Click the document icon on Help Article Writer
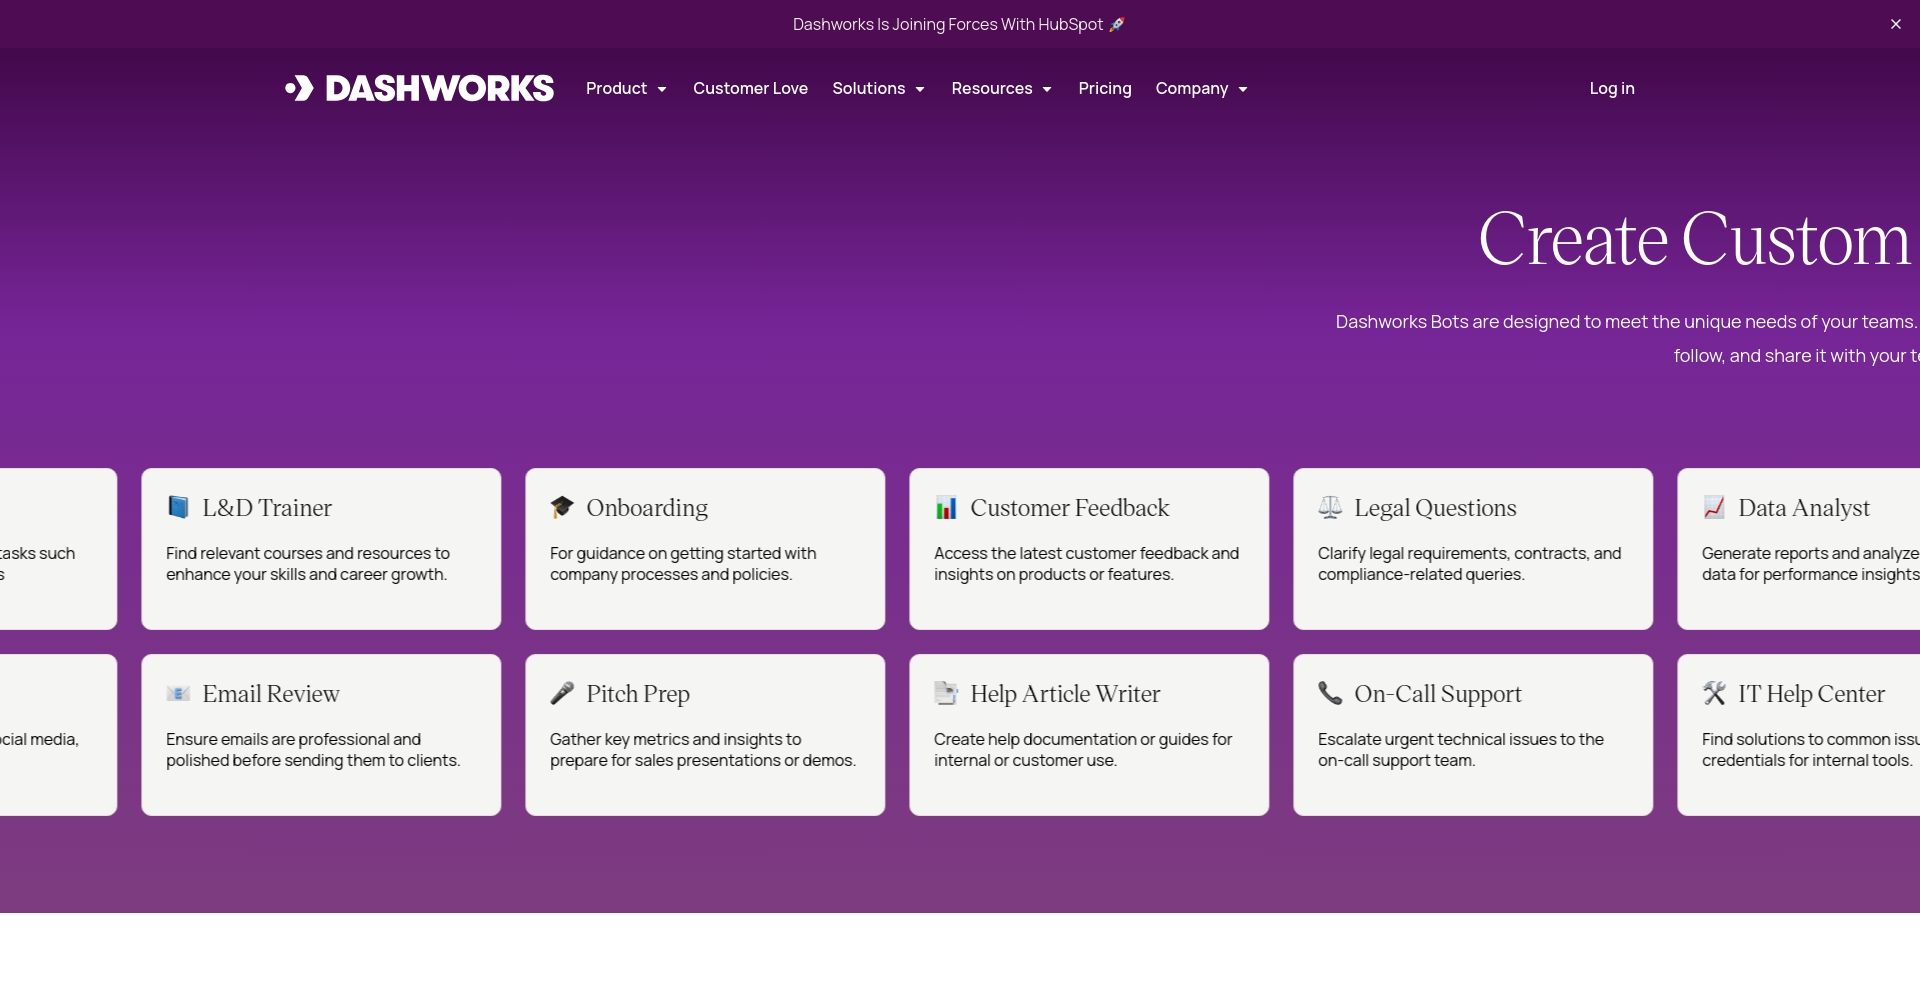The height and width of the screenshot is (1000, 1920). [946, 694]
